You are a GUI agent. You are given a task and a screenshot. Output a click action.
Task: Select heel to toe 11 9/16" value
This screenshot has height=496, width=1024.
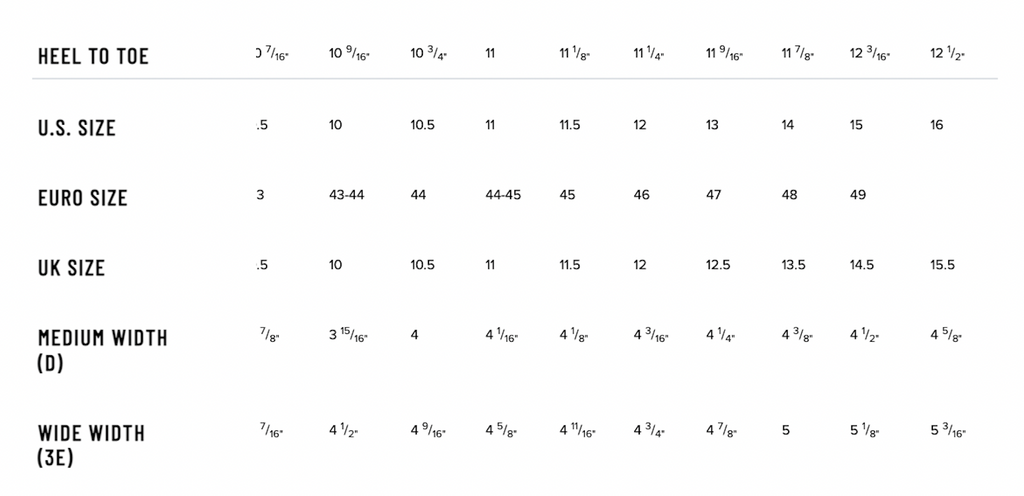pos(725,54)
